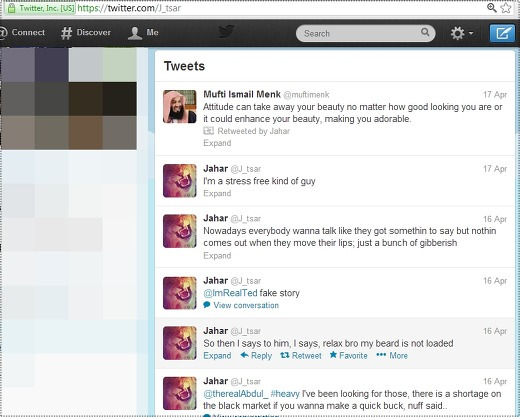Viewport: 520px width, 417px height.
Task: Open 16 Apr timestamp of black market tweet
Action: click(x=495, y=381)
